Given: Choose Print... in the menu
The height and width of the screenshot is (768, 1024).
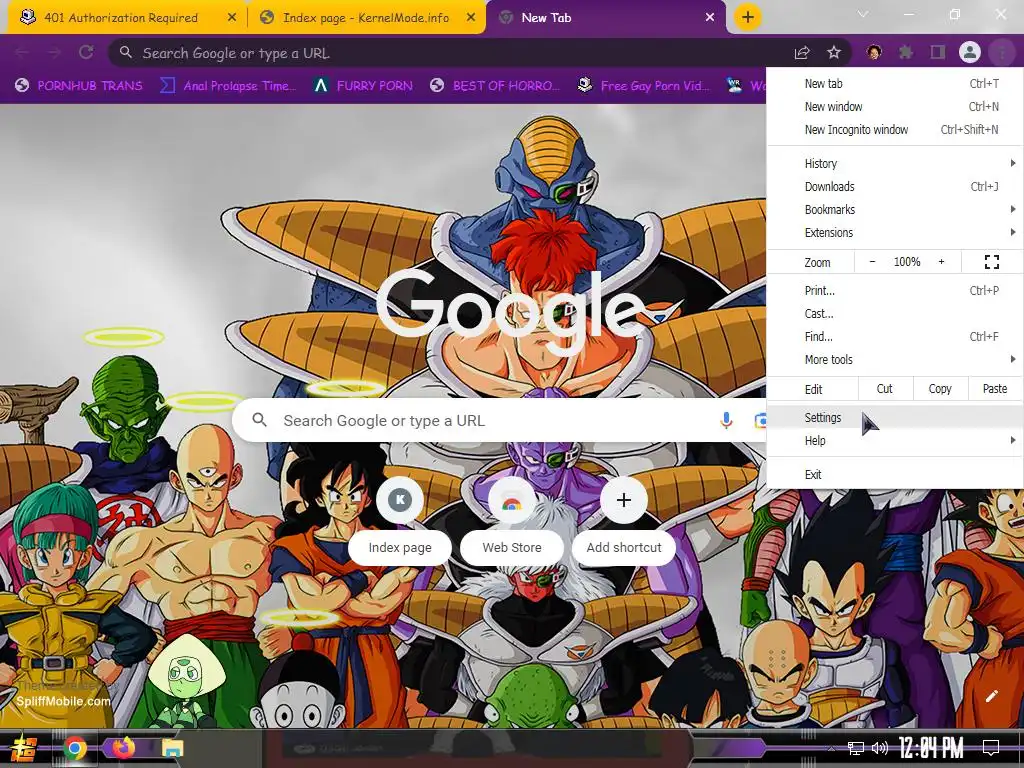Looking at the screenshot, I should click(x=895, y=291).
